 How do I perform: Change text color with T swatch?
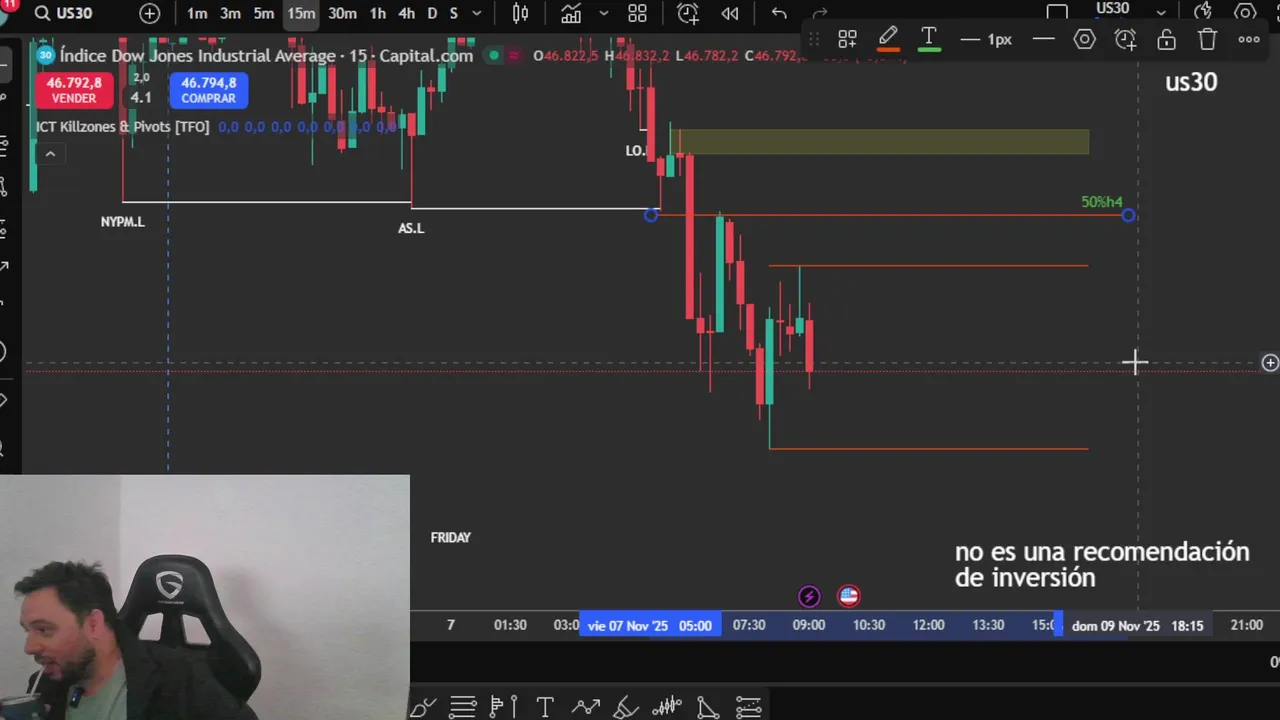point(929,39)
